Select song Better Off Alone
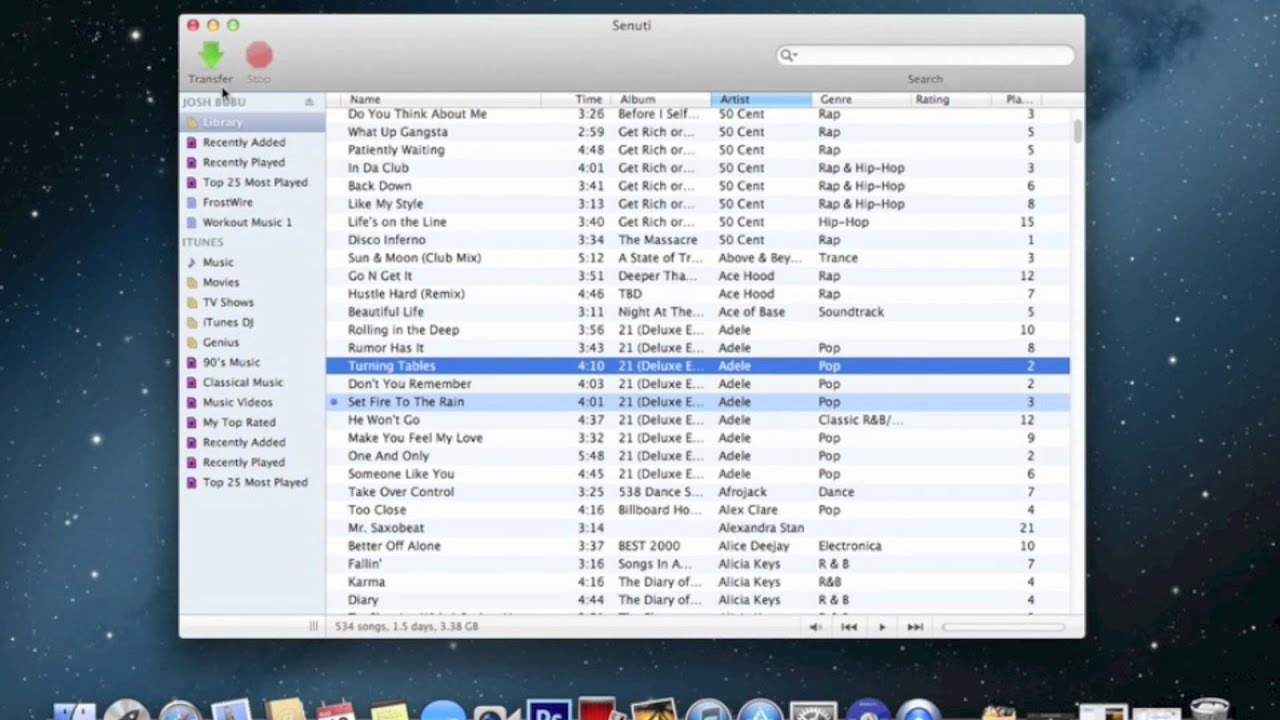 click(x=698, y=546)
